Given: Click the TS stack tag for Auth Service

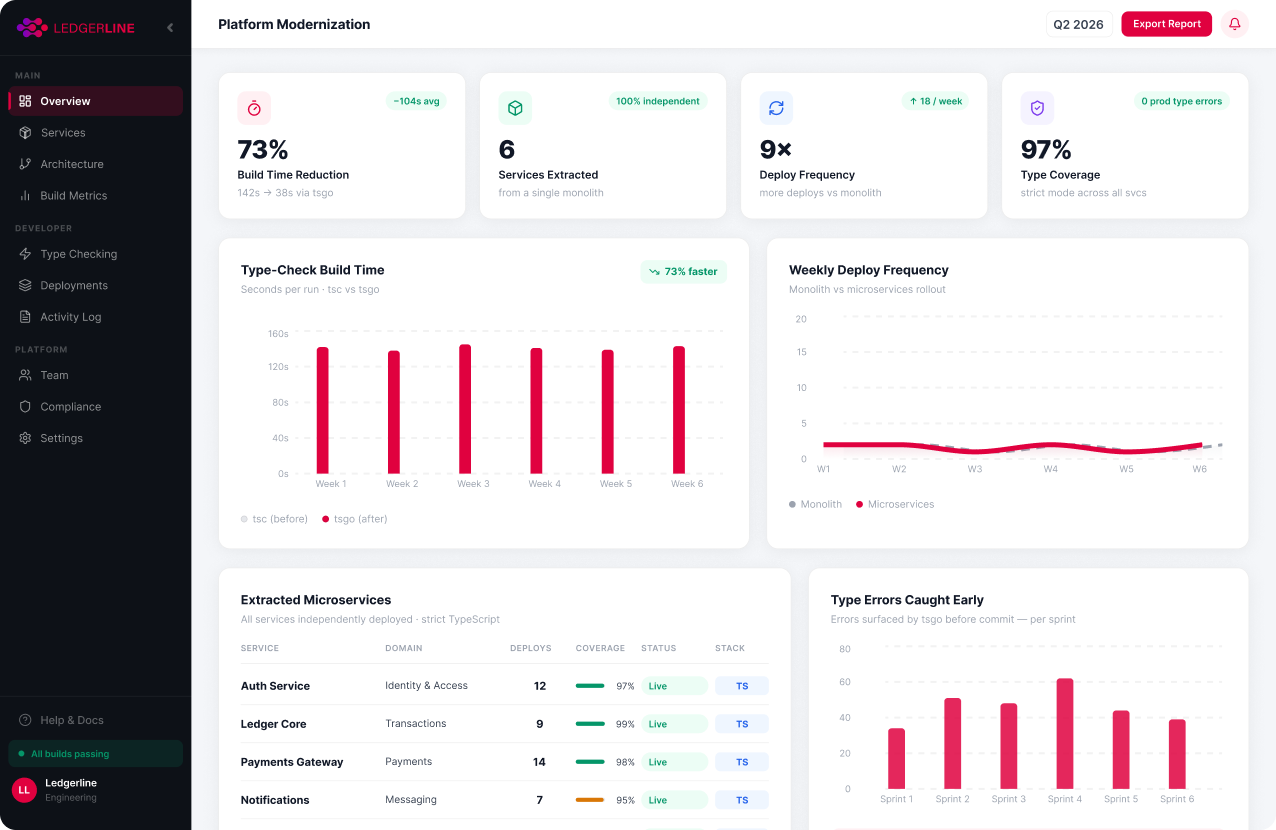Looking at the screenshot, I should [742, 686].
